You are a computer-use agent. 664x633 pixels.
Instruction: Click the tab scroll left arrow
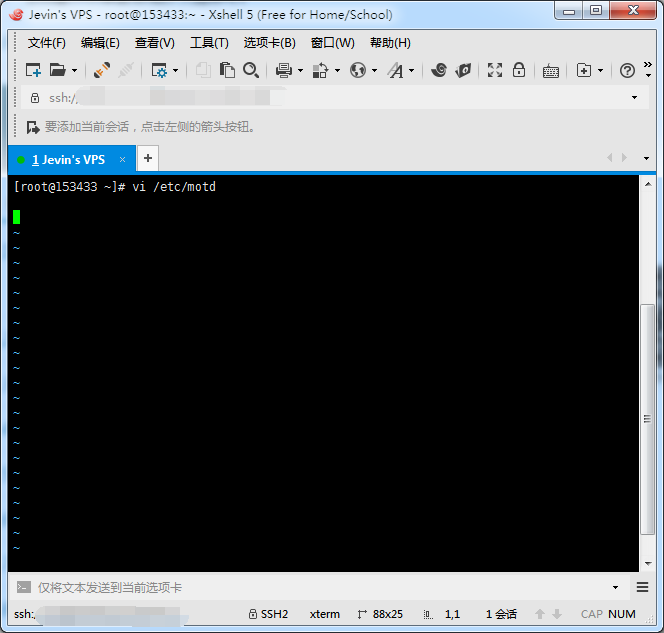(x=610, y=158)
